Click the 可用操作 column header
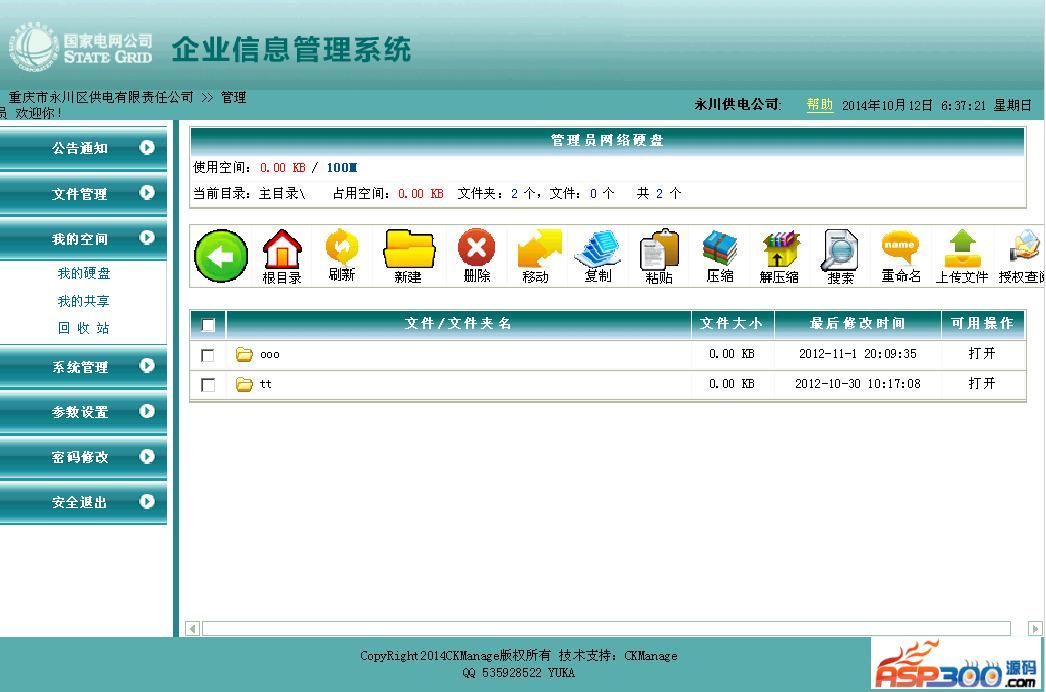The width and height of the screenshot is (1046, 692). (983, 324)
